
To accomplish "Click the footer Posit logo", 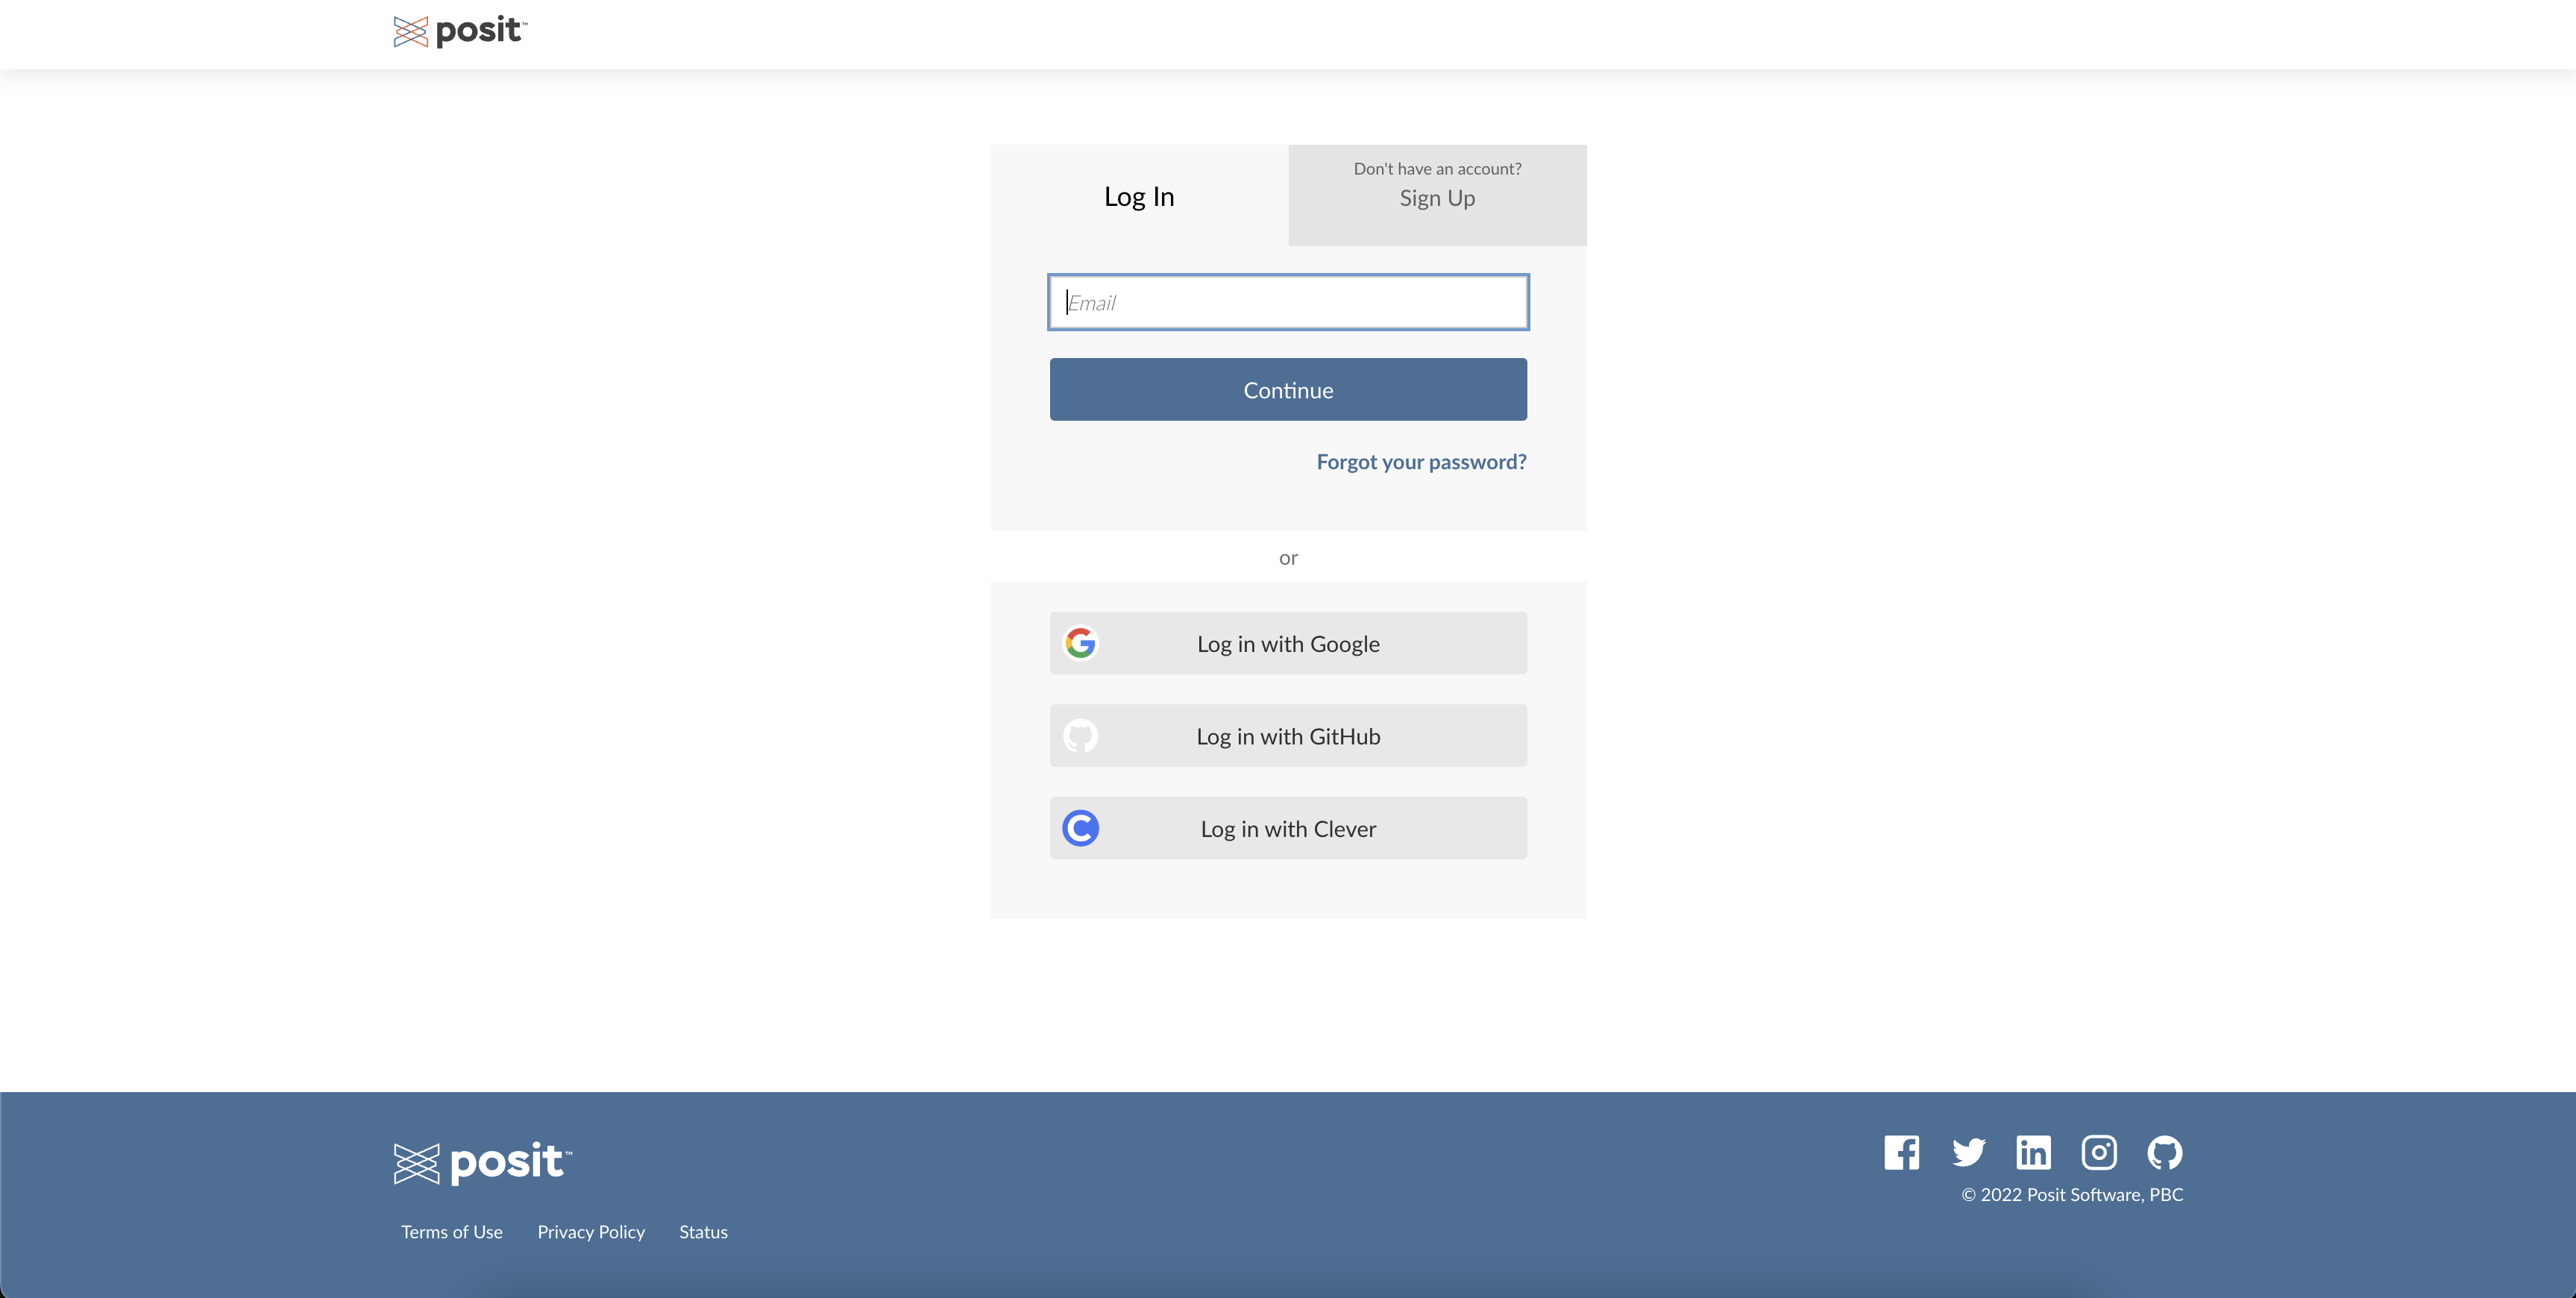I will [482, 1162].
